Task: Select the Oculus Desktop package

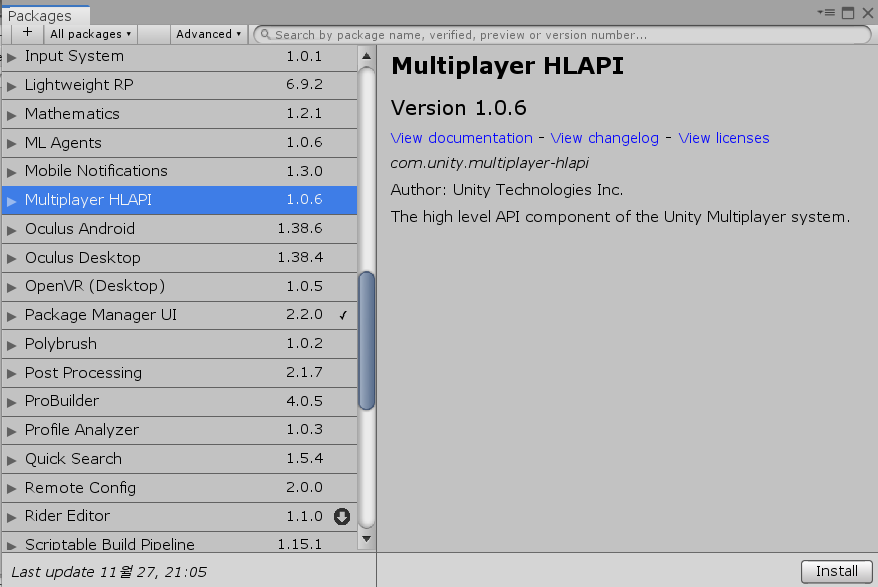Action: click(x=179, y=258)
